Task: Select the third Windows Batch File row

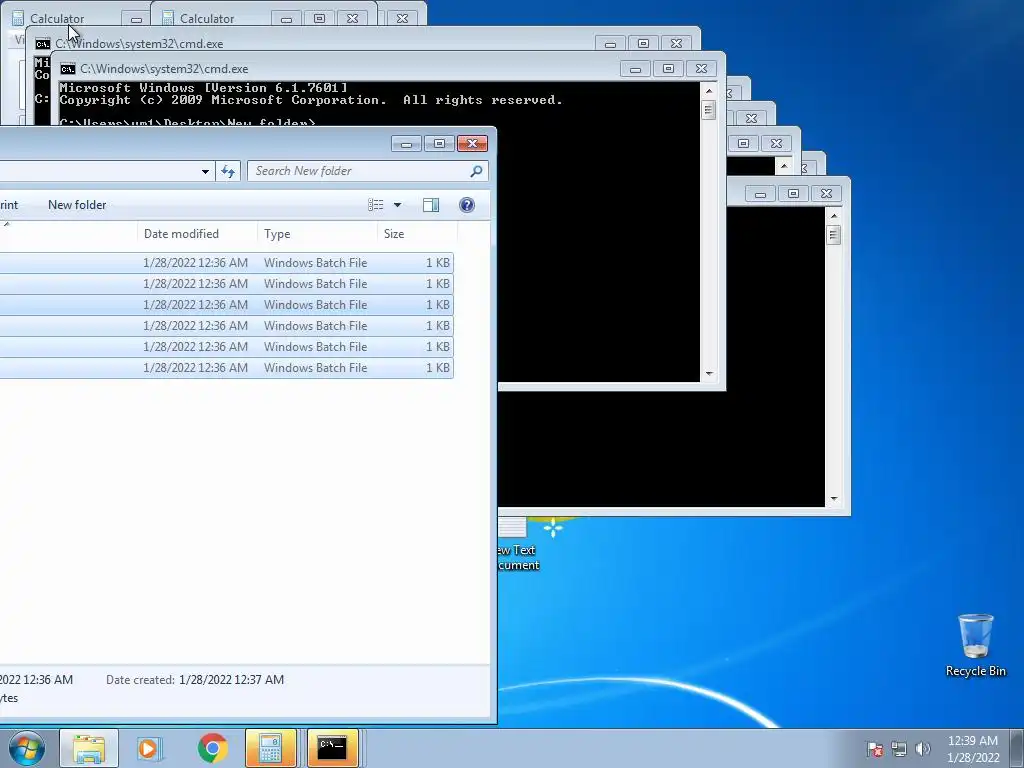Action: tap(227, 305)
